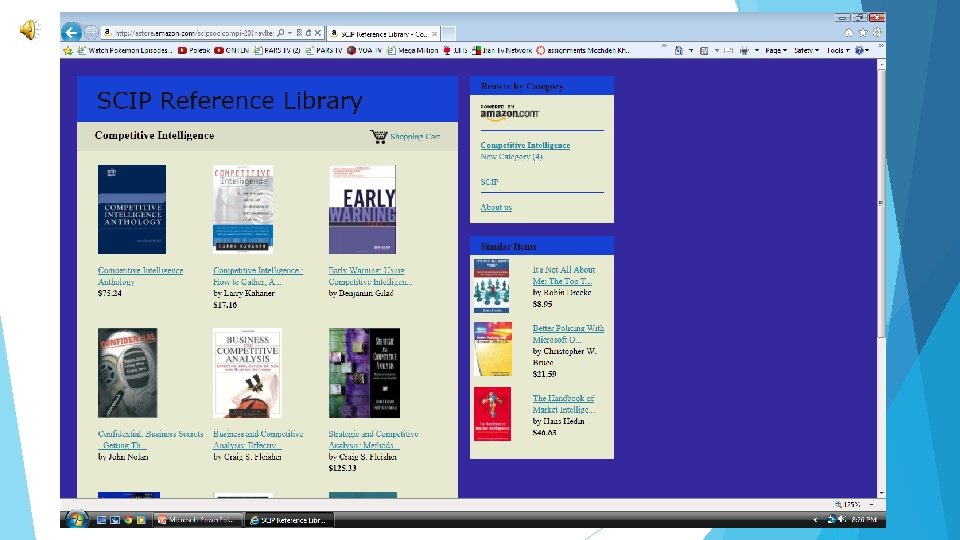The height and width of the screenshot is (540, 960).
Task: Click Better Policing book cover thumbnail
Action: point(493,349)
